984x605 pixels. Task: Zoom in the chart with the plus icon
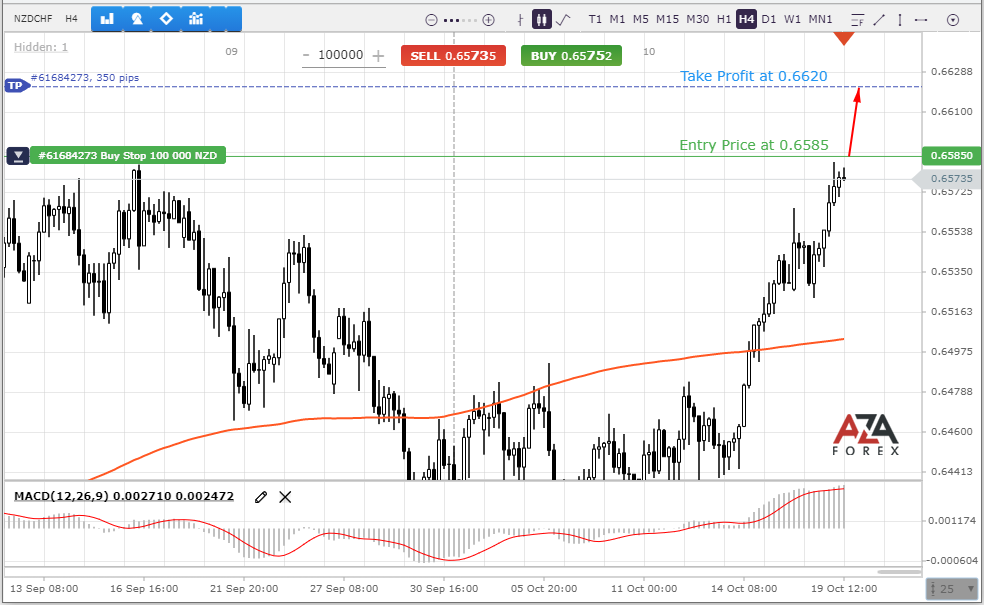pyautogui.click(x=489, y=19)
